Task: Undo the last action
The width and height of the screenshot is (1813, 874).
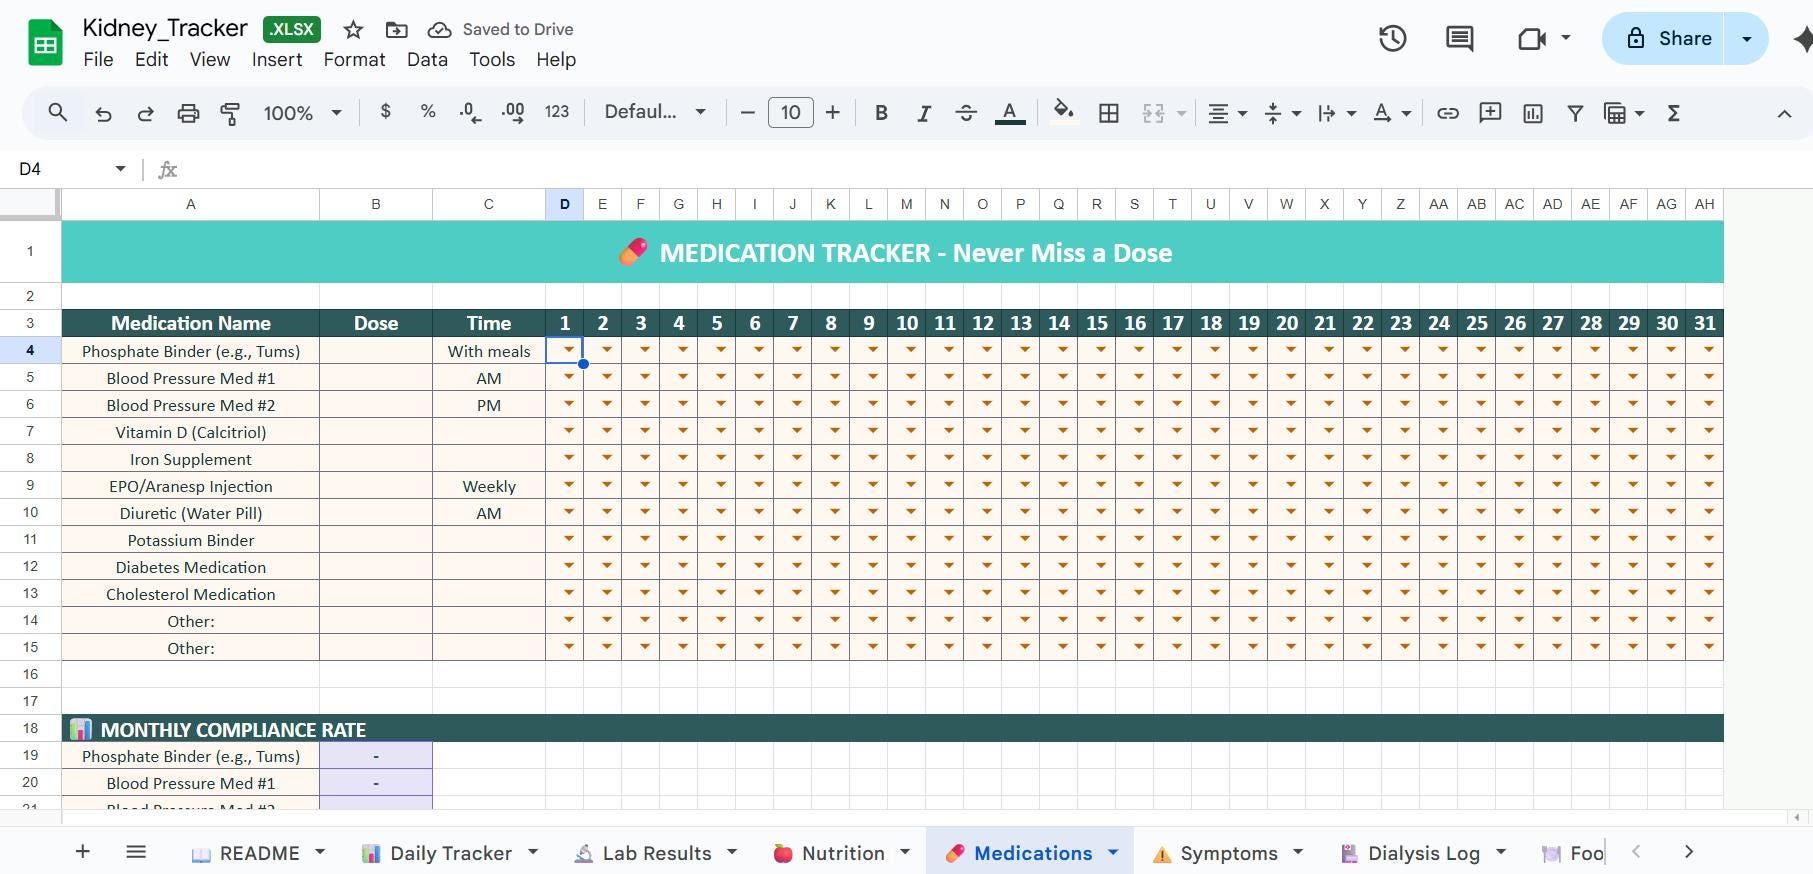Action: pos(103,113)
